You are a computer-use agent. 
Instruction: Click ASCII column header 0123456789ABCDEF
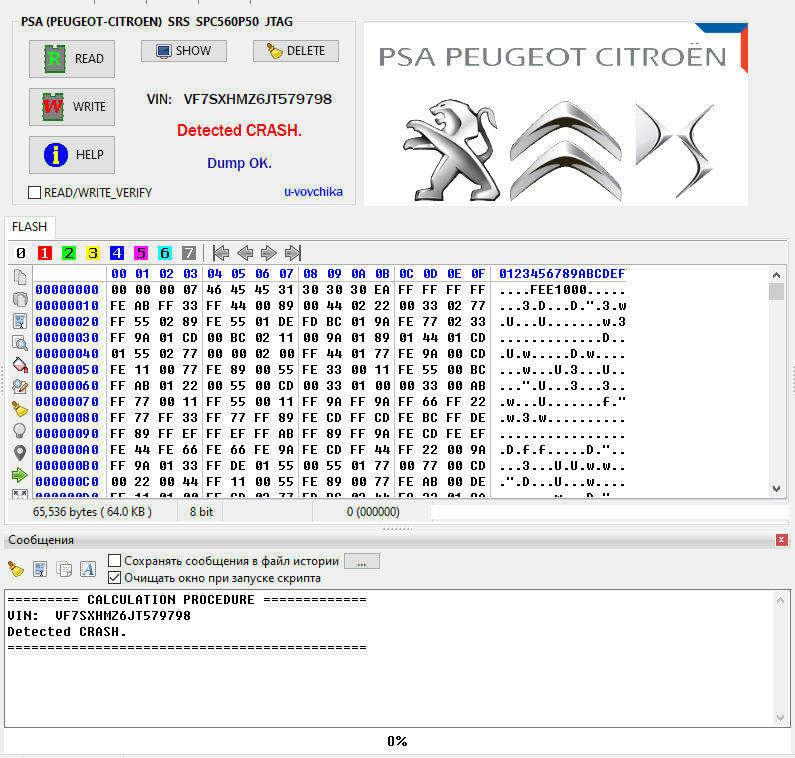(562, 274)
